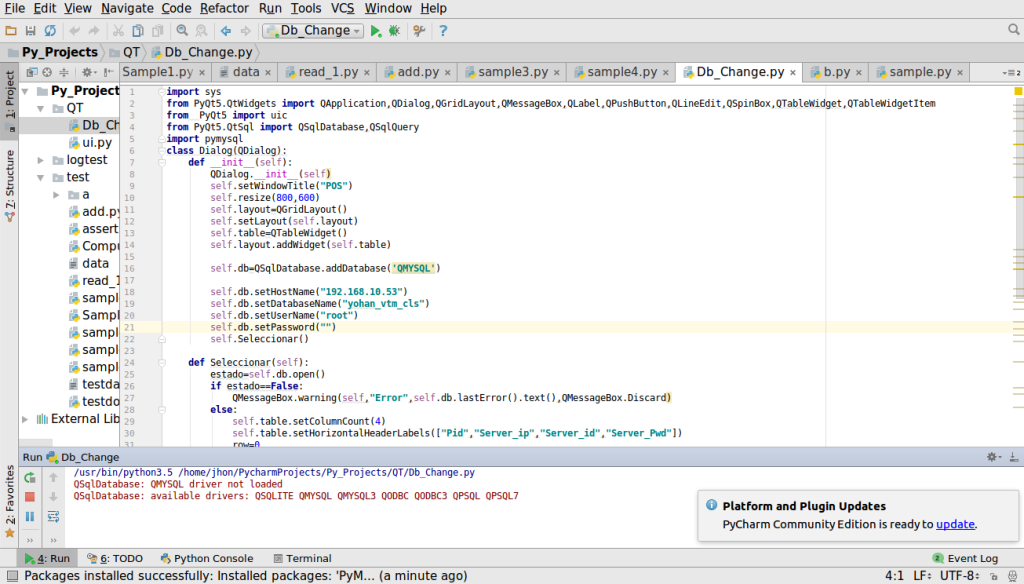Open the 6: TODO tool window
Screen dimensions: 1024x584
click(x=115, y=559)
